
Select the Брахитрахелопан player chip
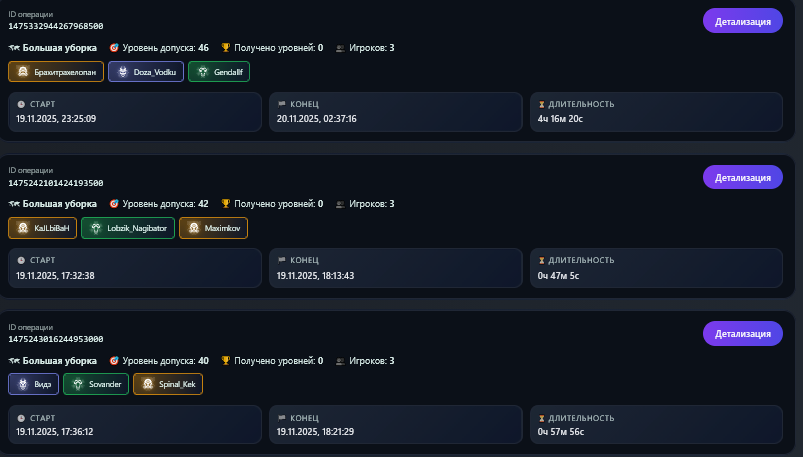point(56,72)
